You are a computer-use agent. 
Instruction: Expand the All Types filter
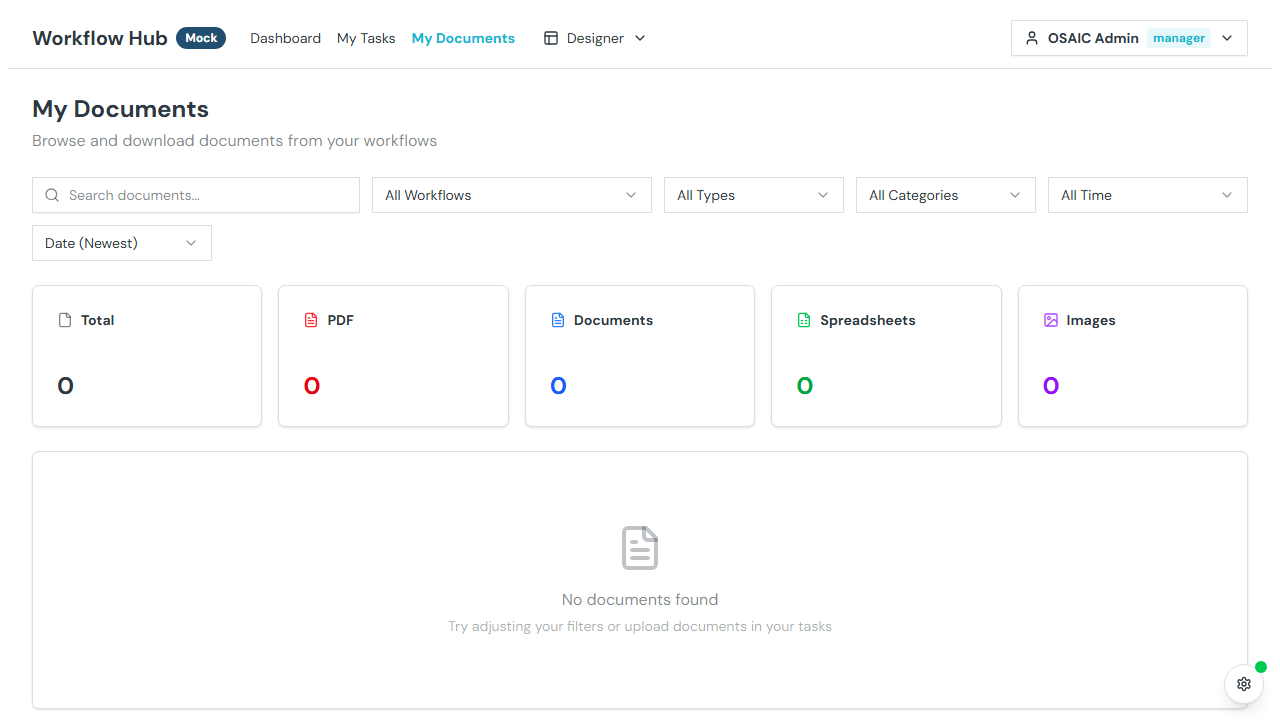coord(753,195)
